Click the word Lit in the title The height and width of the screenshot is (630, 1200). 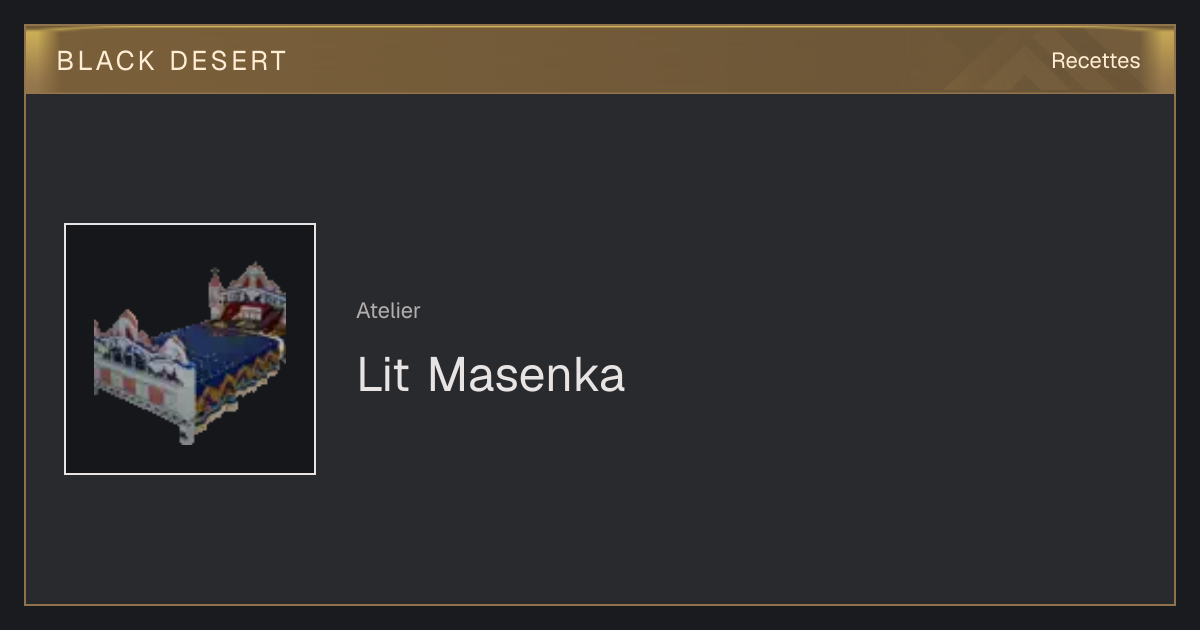tap(383, 375)
